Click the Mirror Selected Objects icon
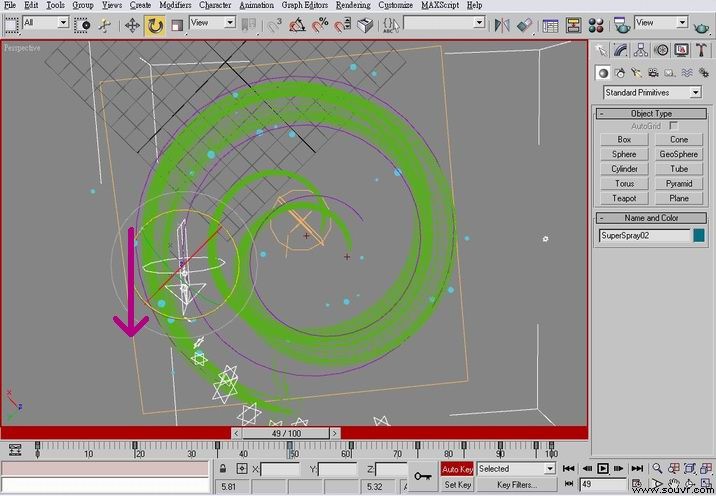This screenshot has height=496, width=716. 502,25
